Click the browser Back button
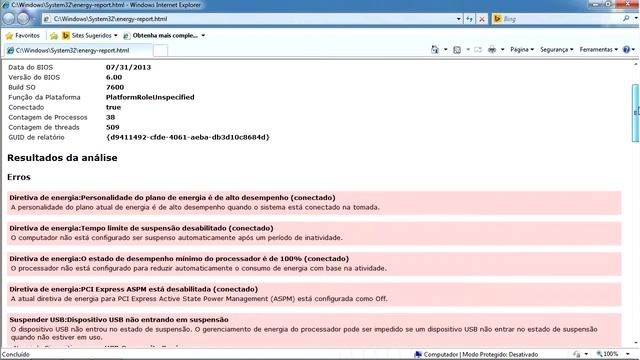This screenshot has width=640, height=360. pyautogui.click(x=9, y=18)
